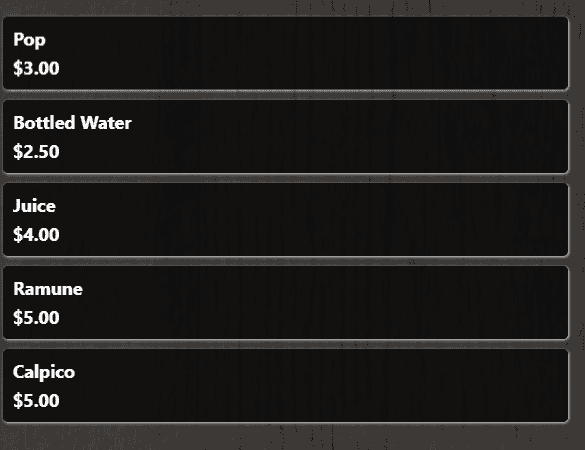585x450 pixels.
Task: Click the $3.00 price under Pop
Action: [36, 68]
